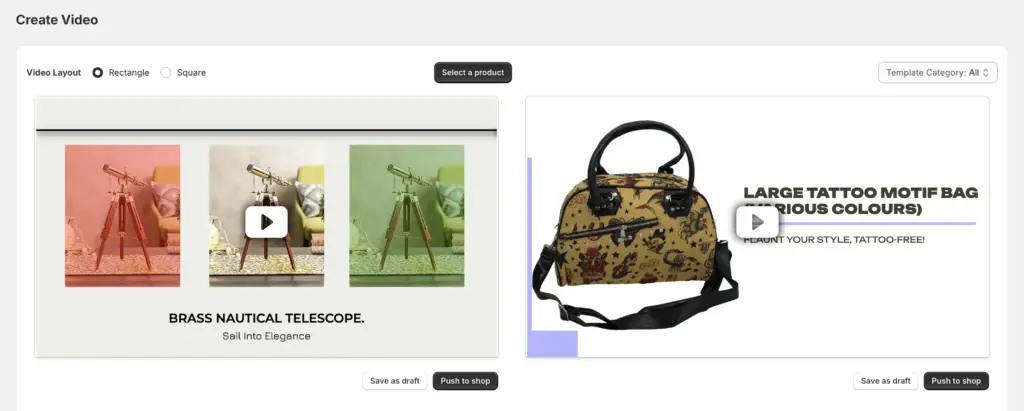Click the Large Tattoo Motif Bag heading
The height and width of the screenshot is (411, 1024).
tap(861, 201)
